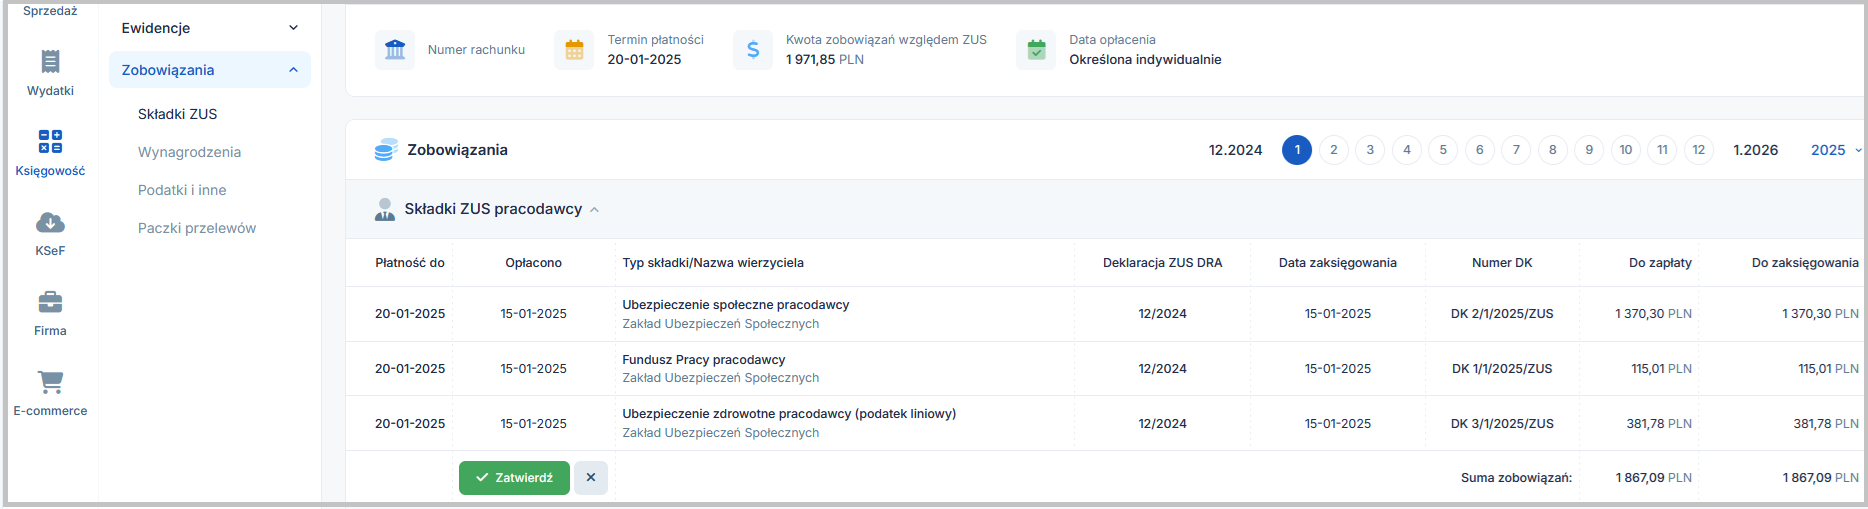Select Paczki przelewów in sidebar
The height and width of the screenshot is (509, 1868).
point(197,228)
